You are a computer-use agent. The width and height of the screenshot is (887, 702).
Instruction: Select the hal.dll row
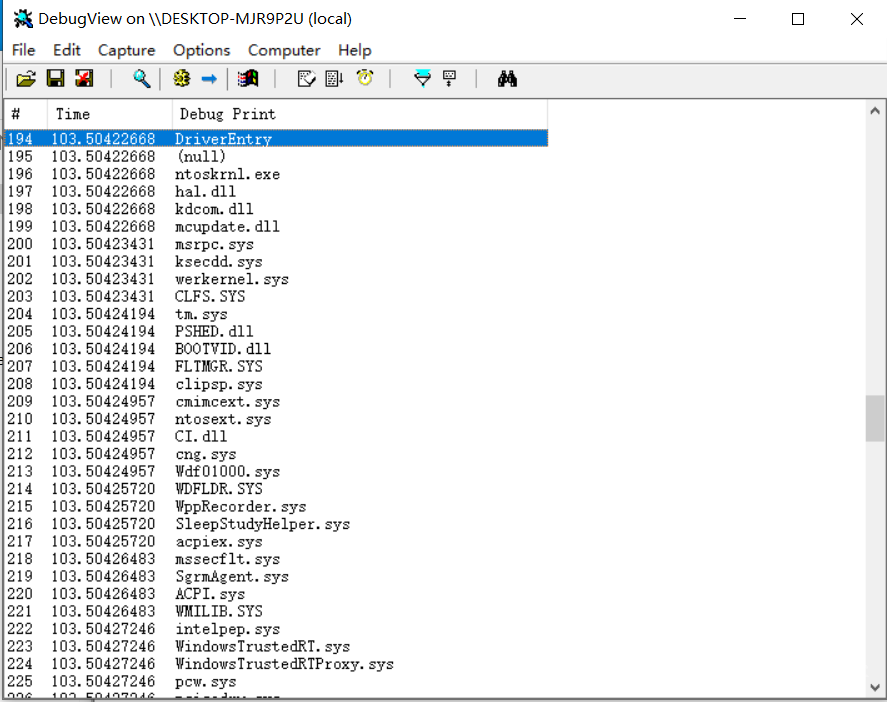click(277, 191)
